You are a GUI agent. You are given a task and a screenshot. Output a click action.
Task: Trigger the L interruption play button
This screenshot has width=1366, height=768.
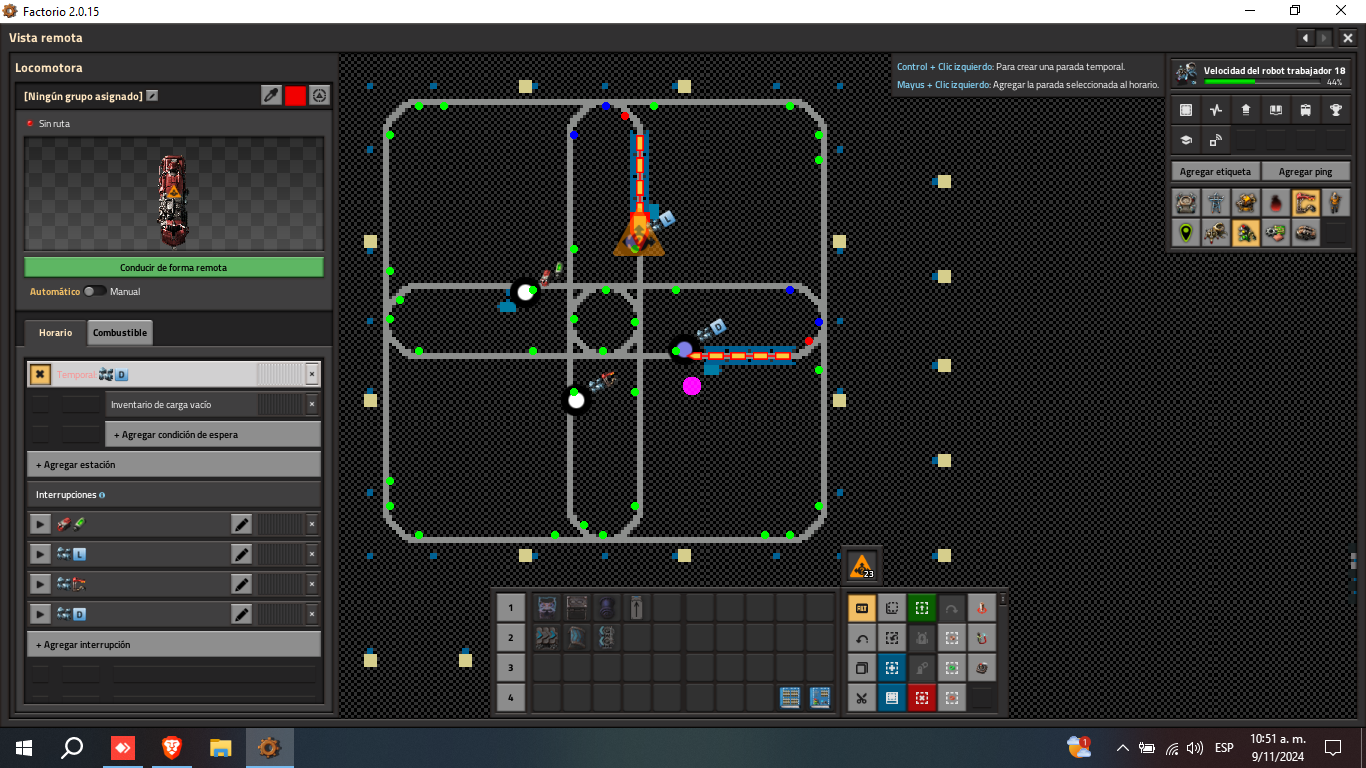tap(40, 554)
